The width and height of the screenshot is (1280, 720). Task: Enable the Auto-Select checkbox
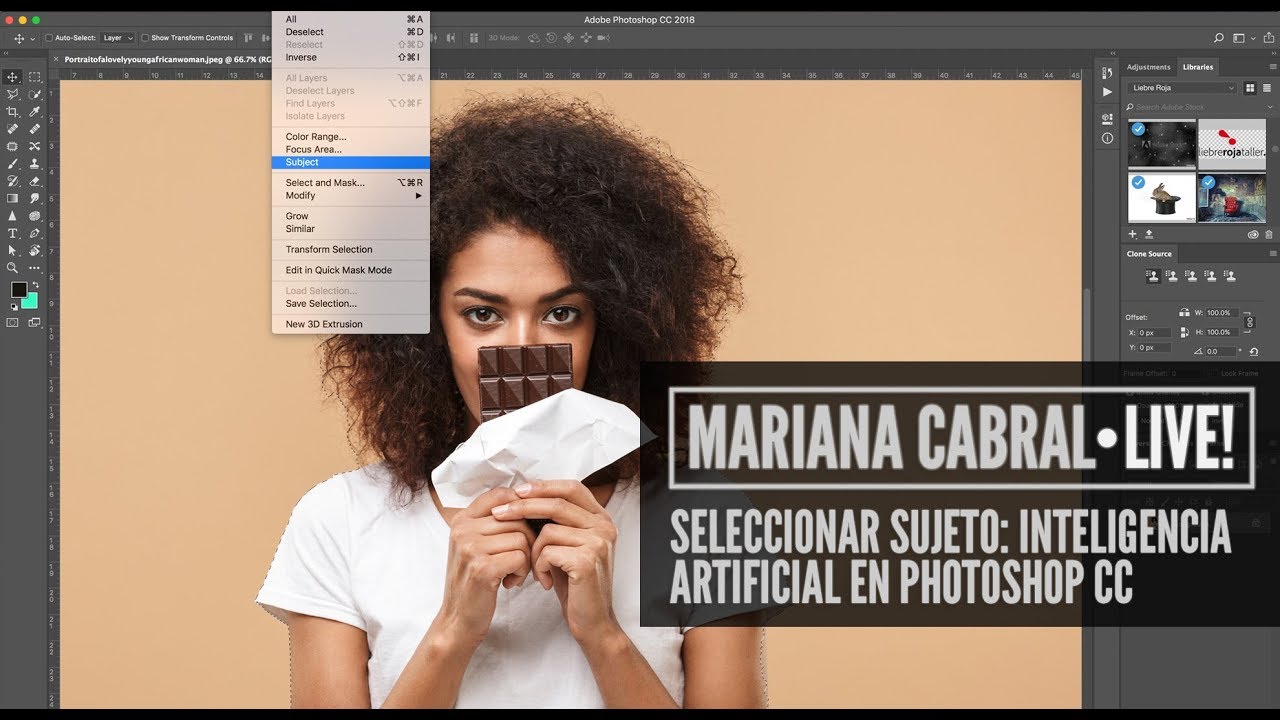pos(49,38)
